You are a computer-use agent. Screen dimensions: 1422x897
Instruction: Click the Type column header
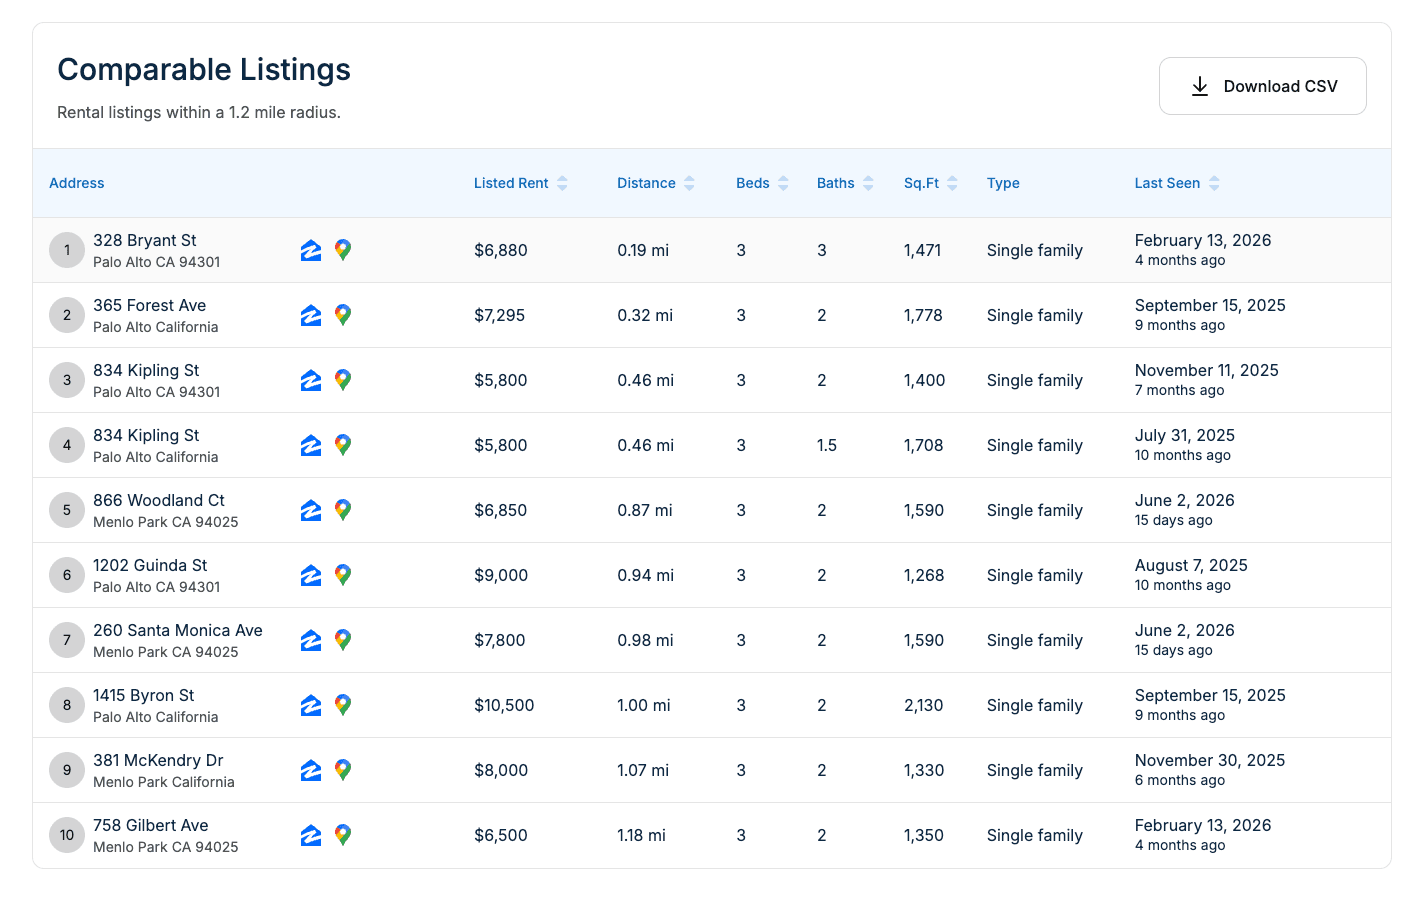point(1003,183)
